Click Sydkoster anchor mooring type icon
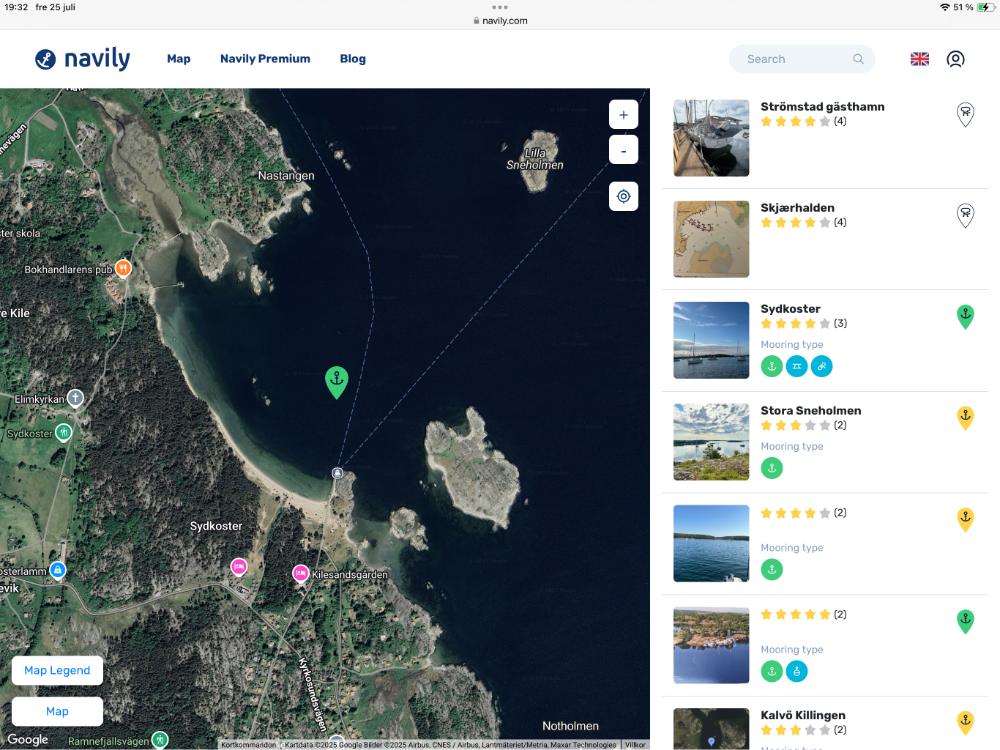 pos(772,366)
